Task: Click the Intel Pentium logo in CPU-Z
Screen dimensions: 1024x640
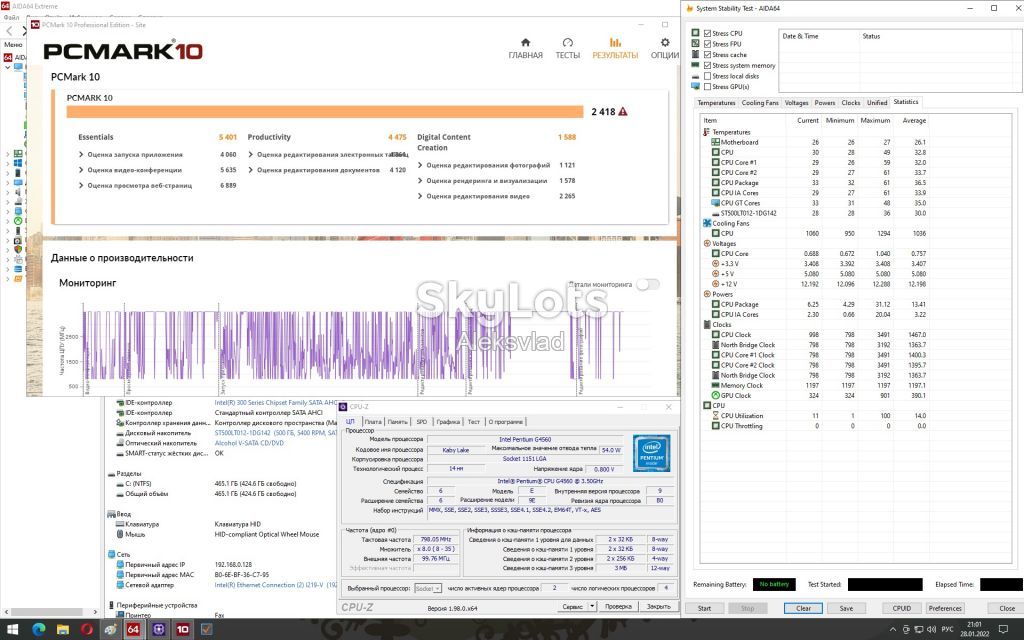Action: click(x=651, y=453)
